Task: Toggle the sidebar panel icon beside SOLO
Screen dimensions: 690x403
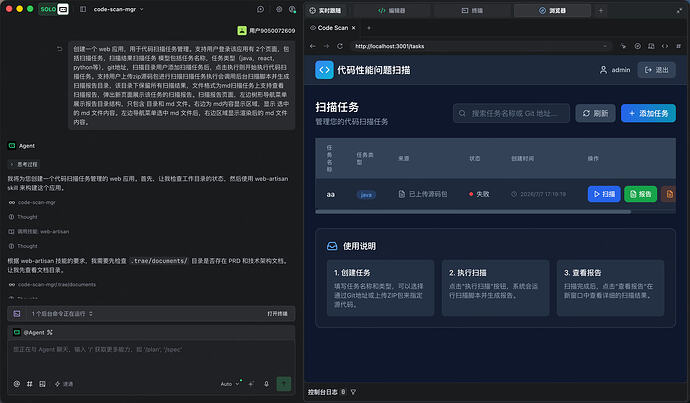Action: coord(83,9)
